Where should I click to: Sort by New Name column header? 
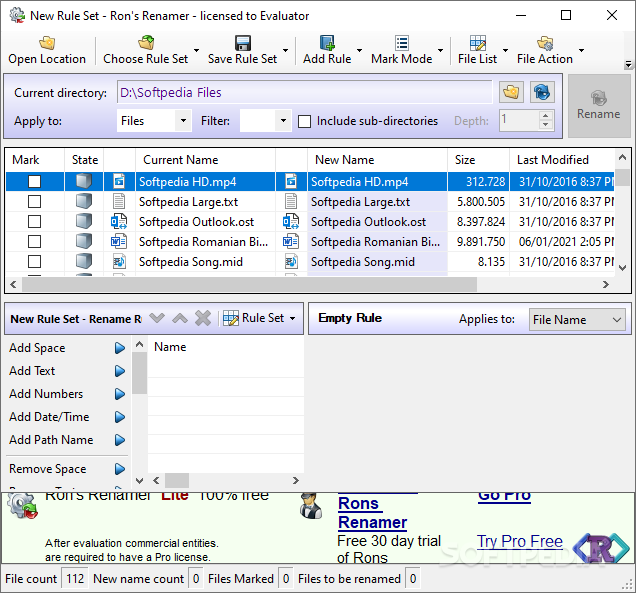[377, 160]
